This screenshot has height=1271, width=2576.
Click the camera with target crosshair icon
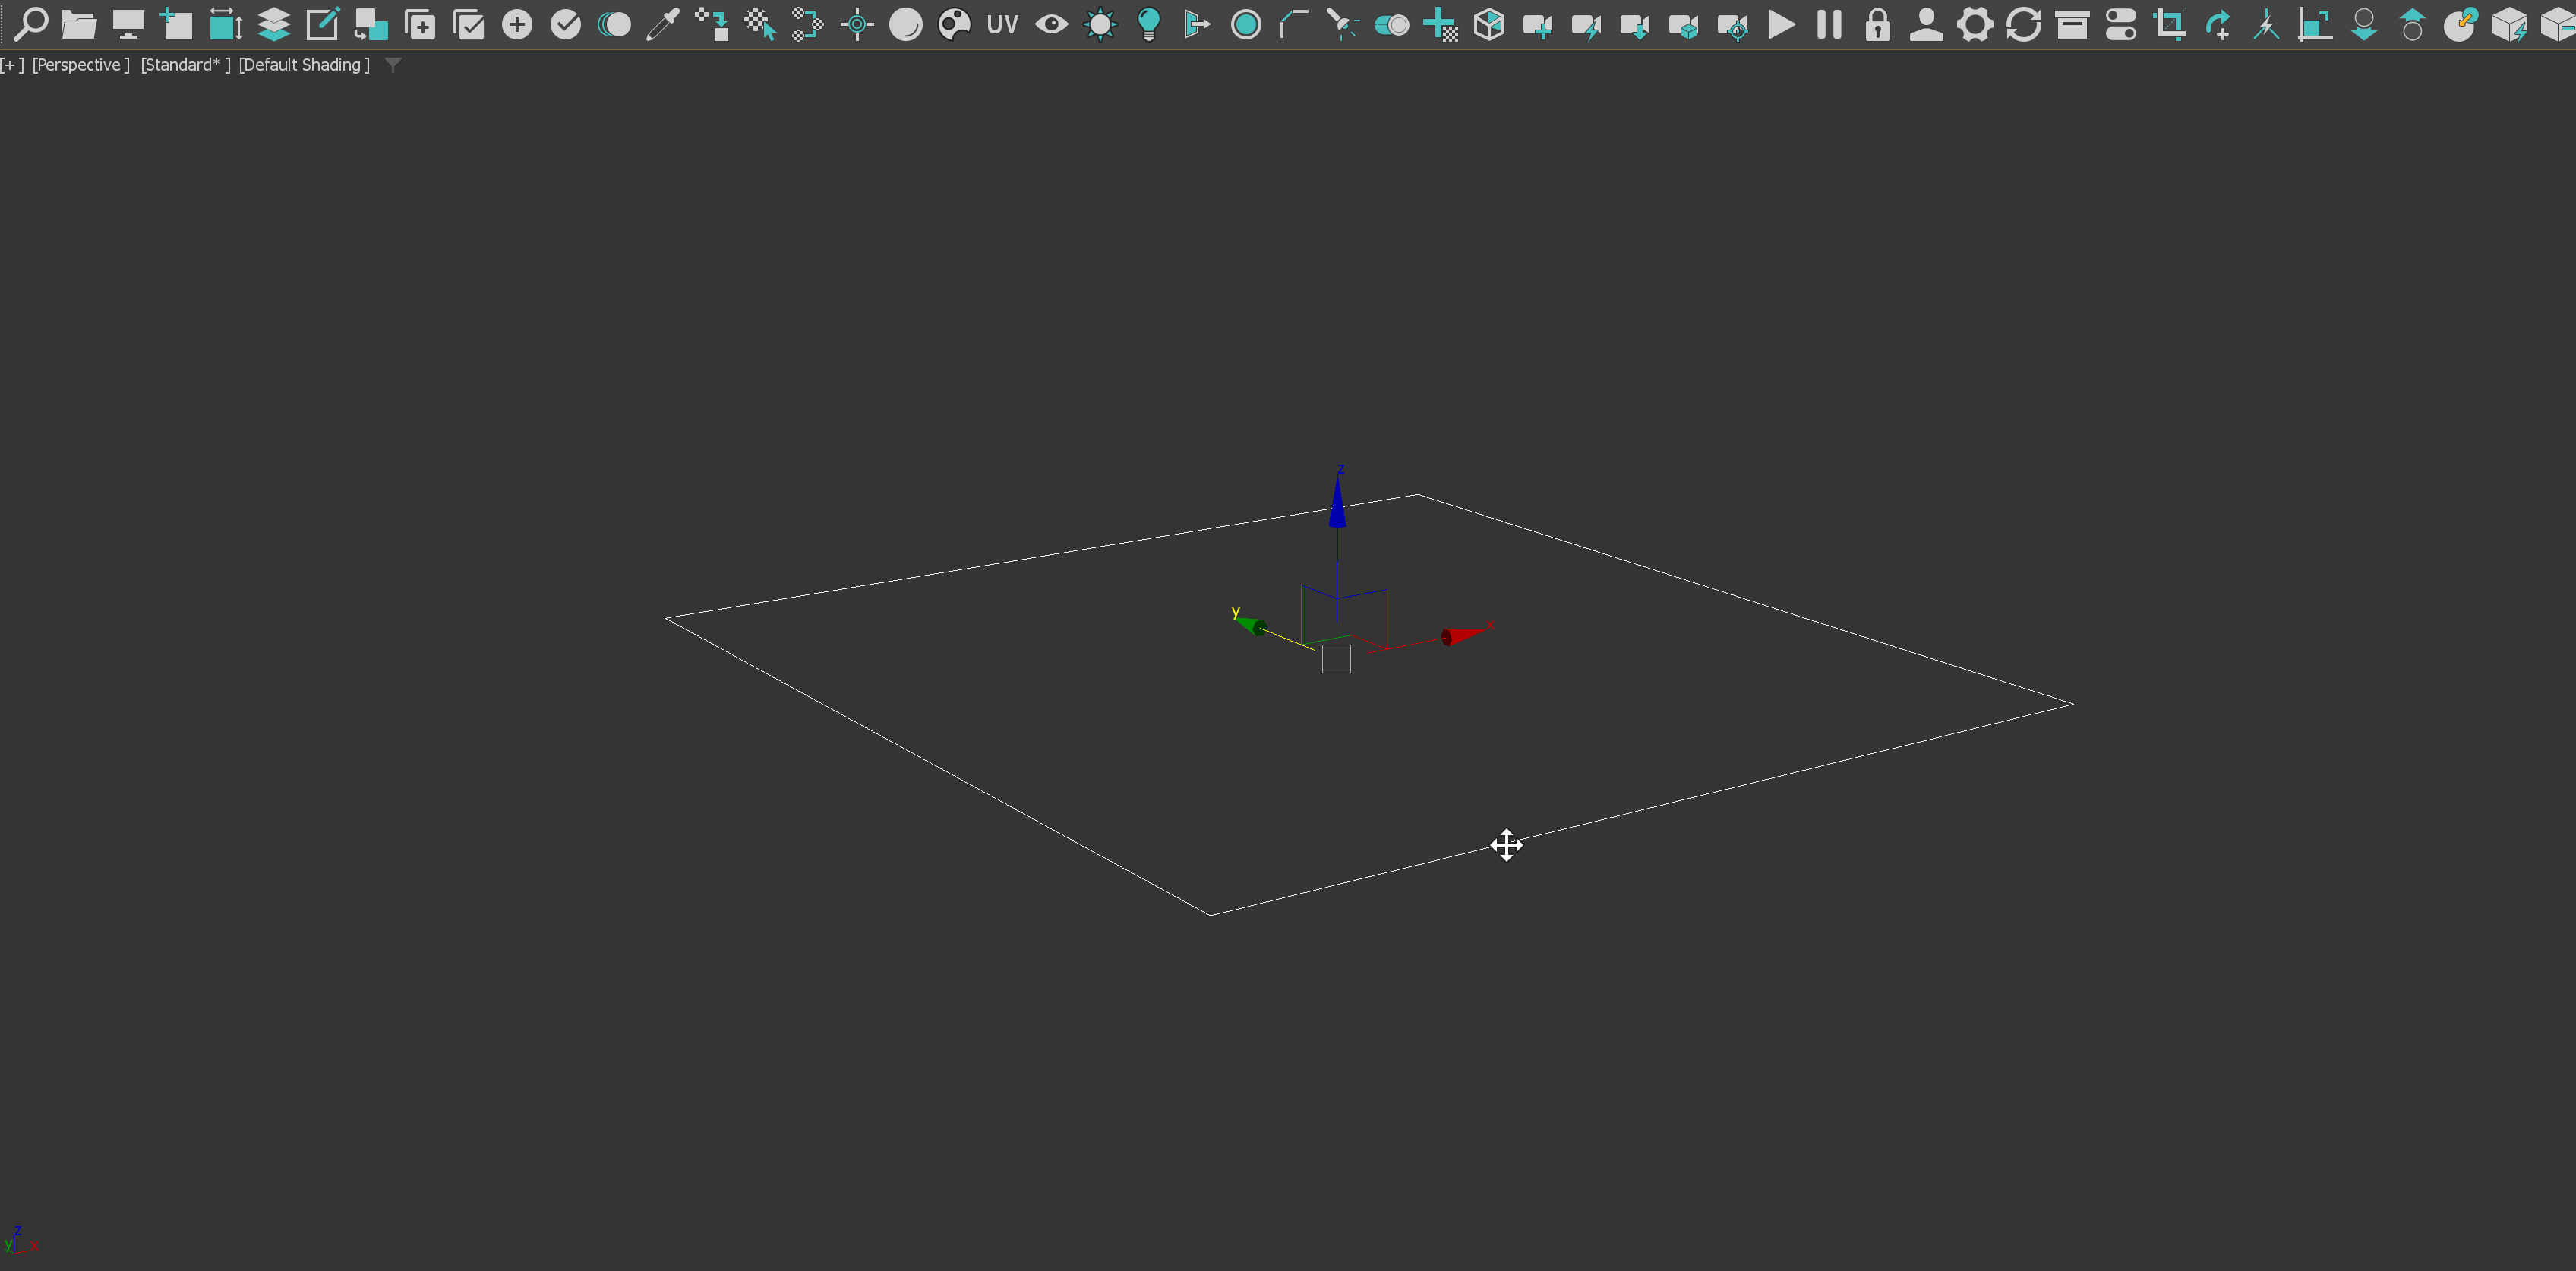1732,25
